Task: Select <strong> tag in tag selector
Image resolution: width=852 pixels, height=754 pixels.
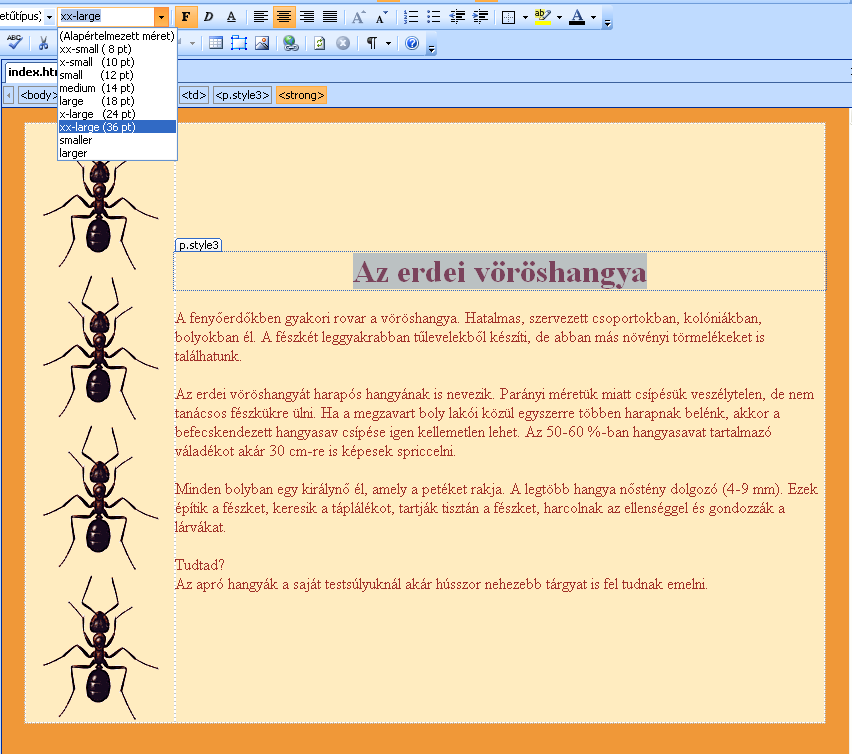Action: [301, 95]
